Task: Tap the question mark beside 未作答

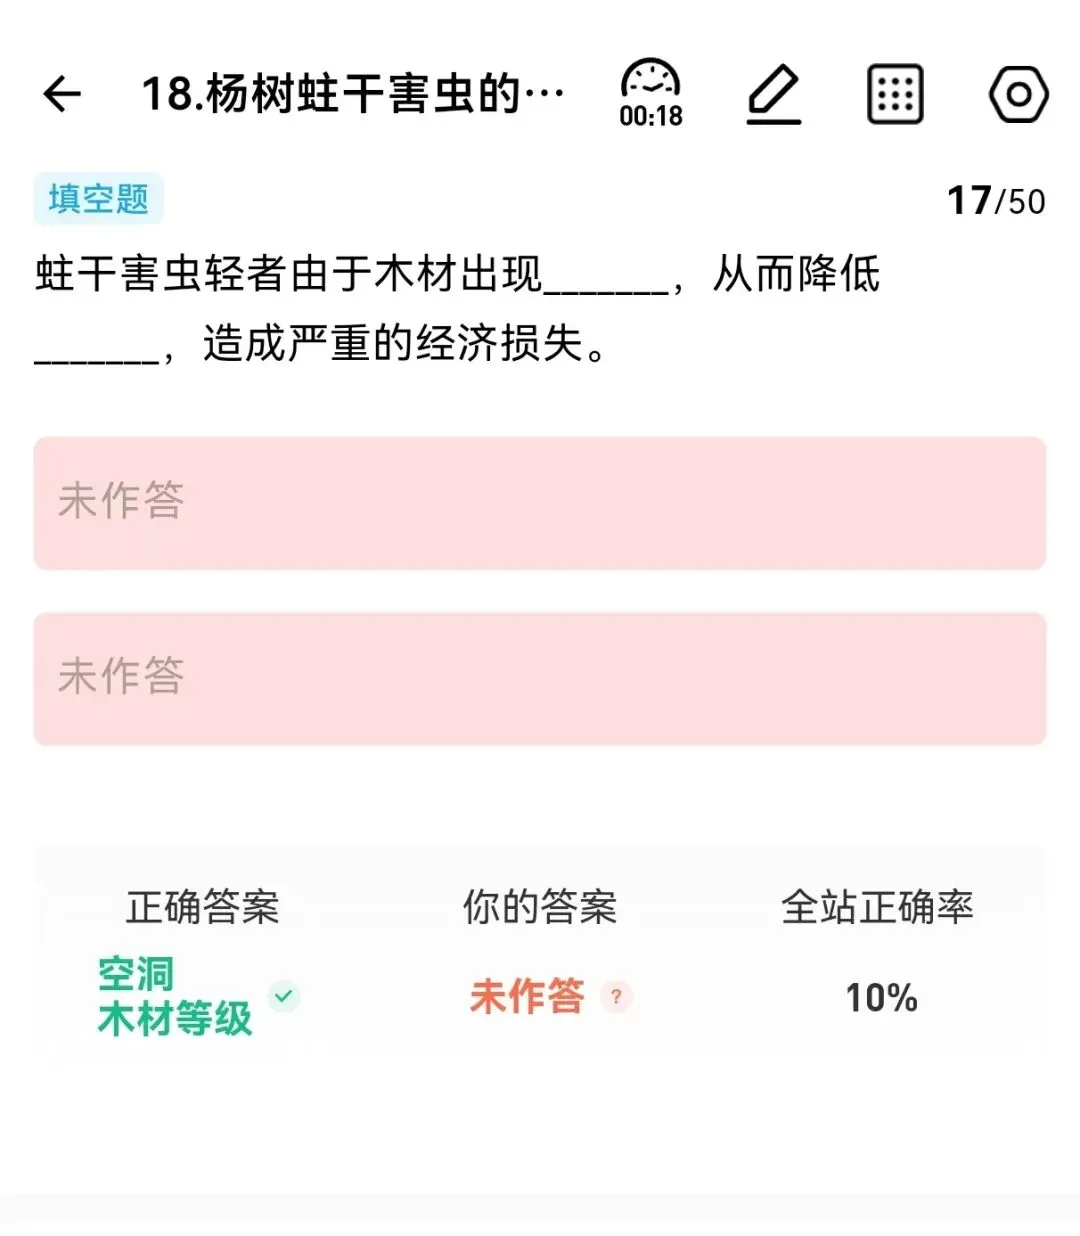Action: point(616,996)
